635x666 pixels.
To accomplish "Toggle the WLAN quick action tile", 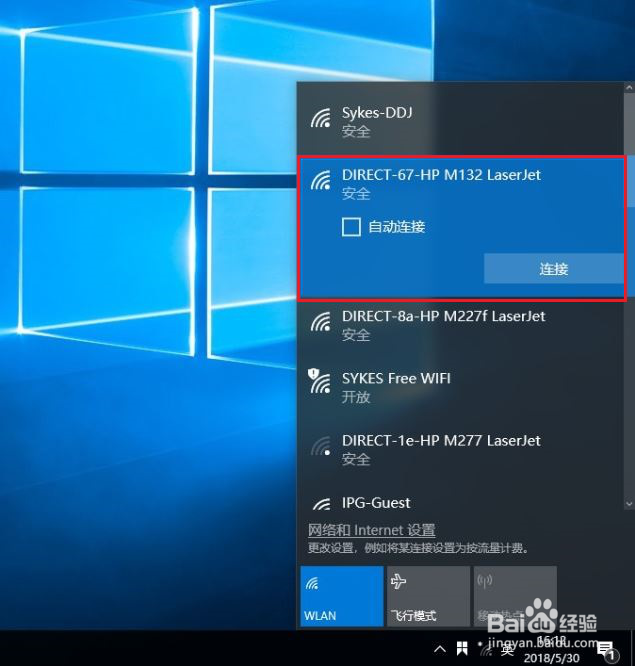I will click(342, 596).
